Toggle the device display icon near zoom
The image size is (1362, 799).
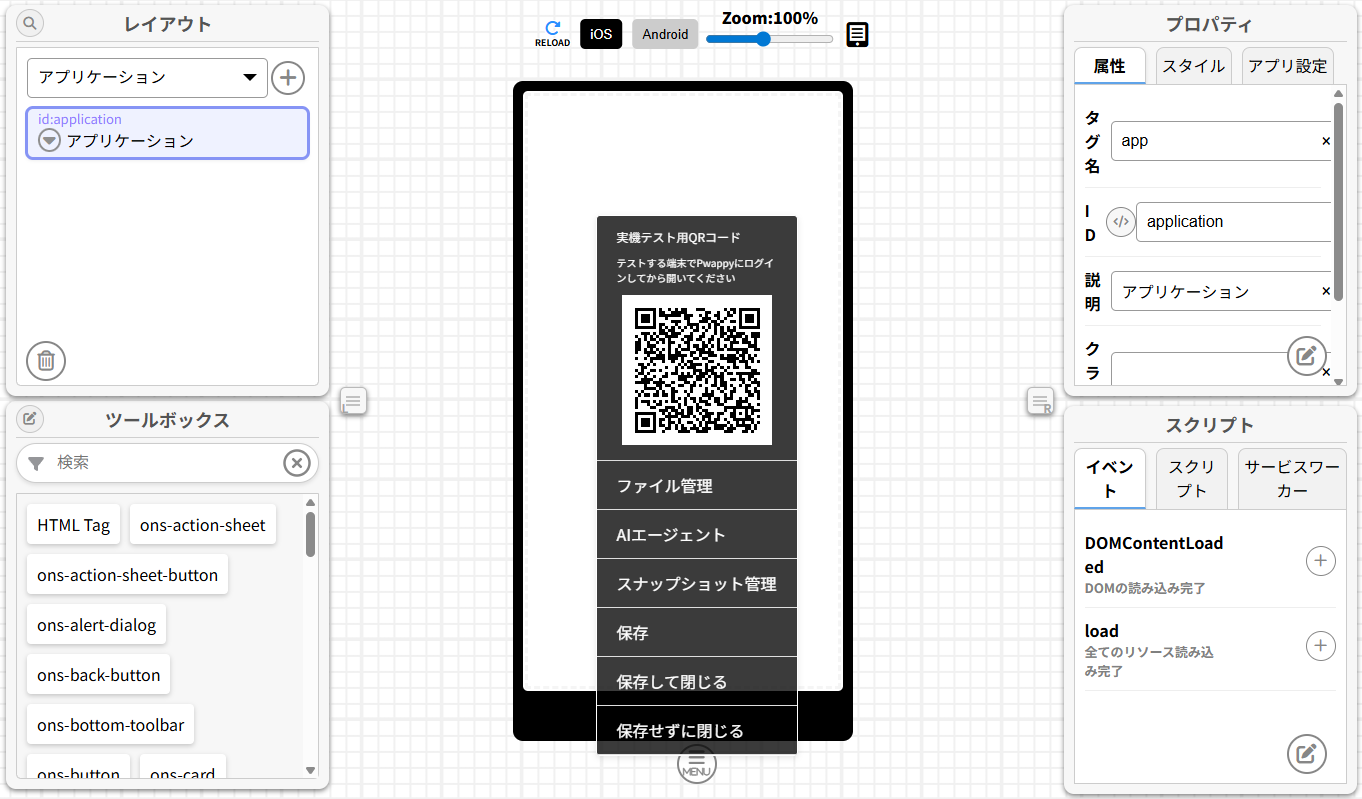point(857,35)
